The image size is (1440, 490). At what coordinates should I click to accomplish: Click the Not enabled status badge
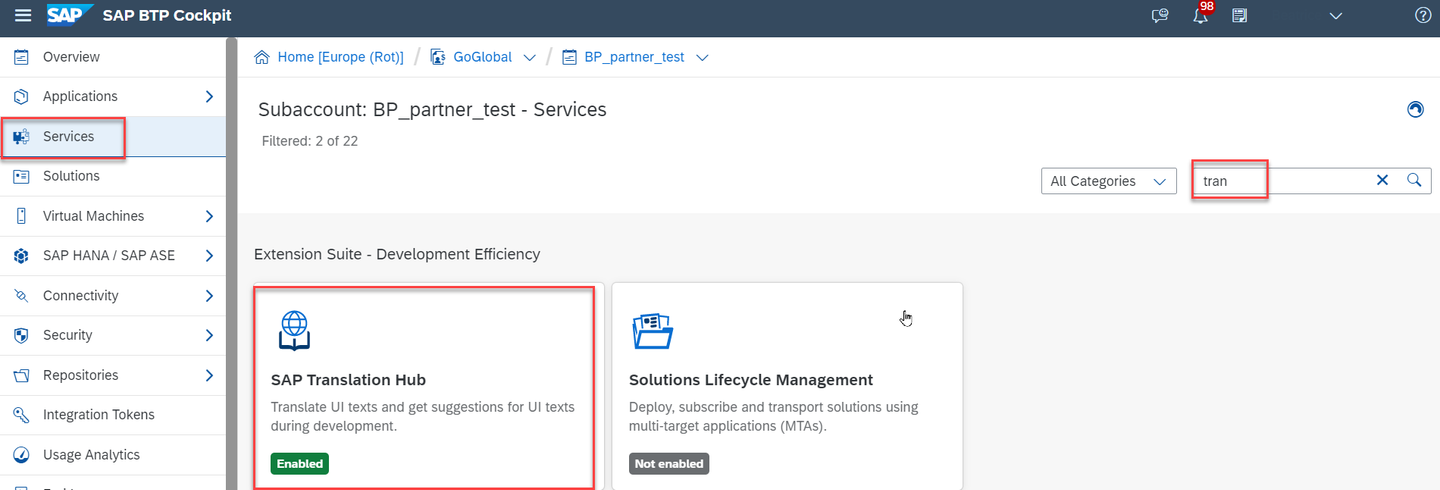pos(669,464)
